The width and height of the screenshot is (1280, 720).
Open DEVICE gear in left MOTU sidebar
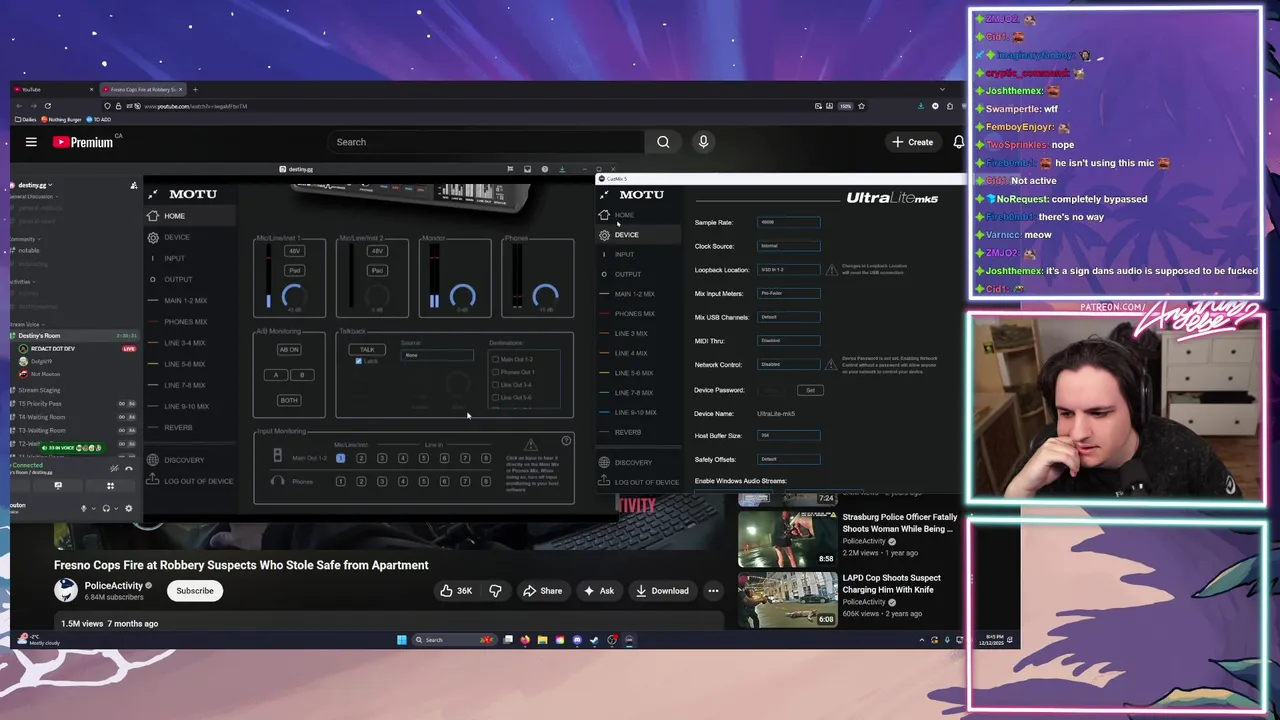pos(153,237)
